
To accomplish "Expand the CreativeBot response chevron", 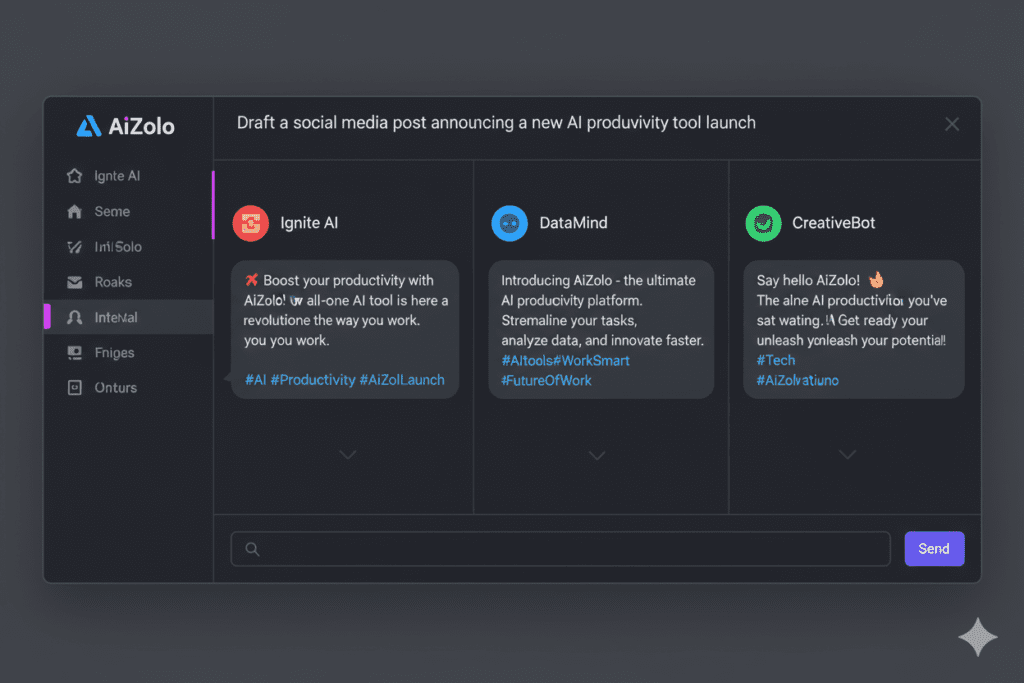I will [x=847, y=455].
